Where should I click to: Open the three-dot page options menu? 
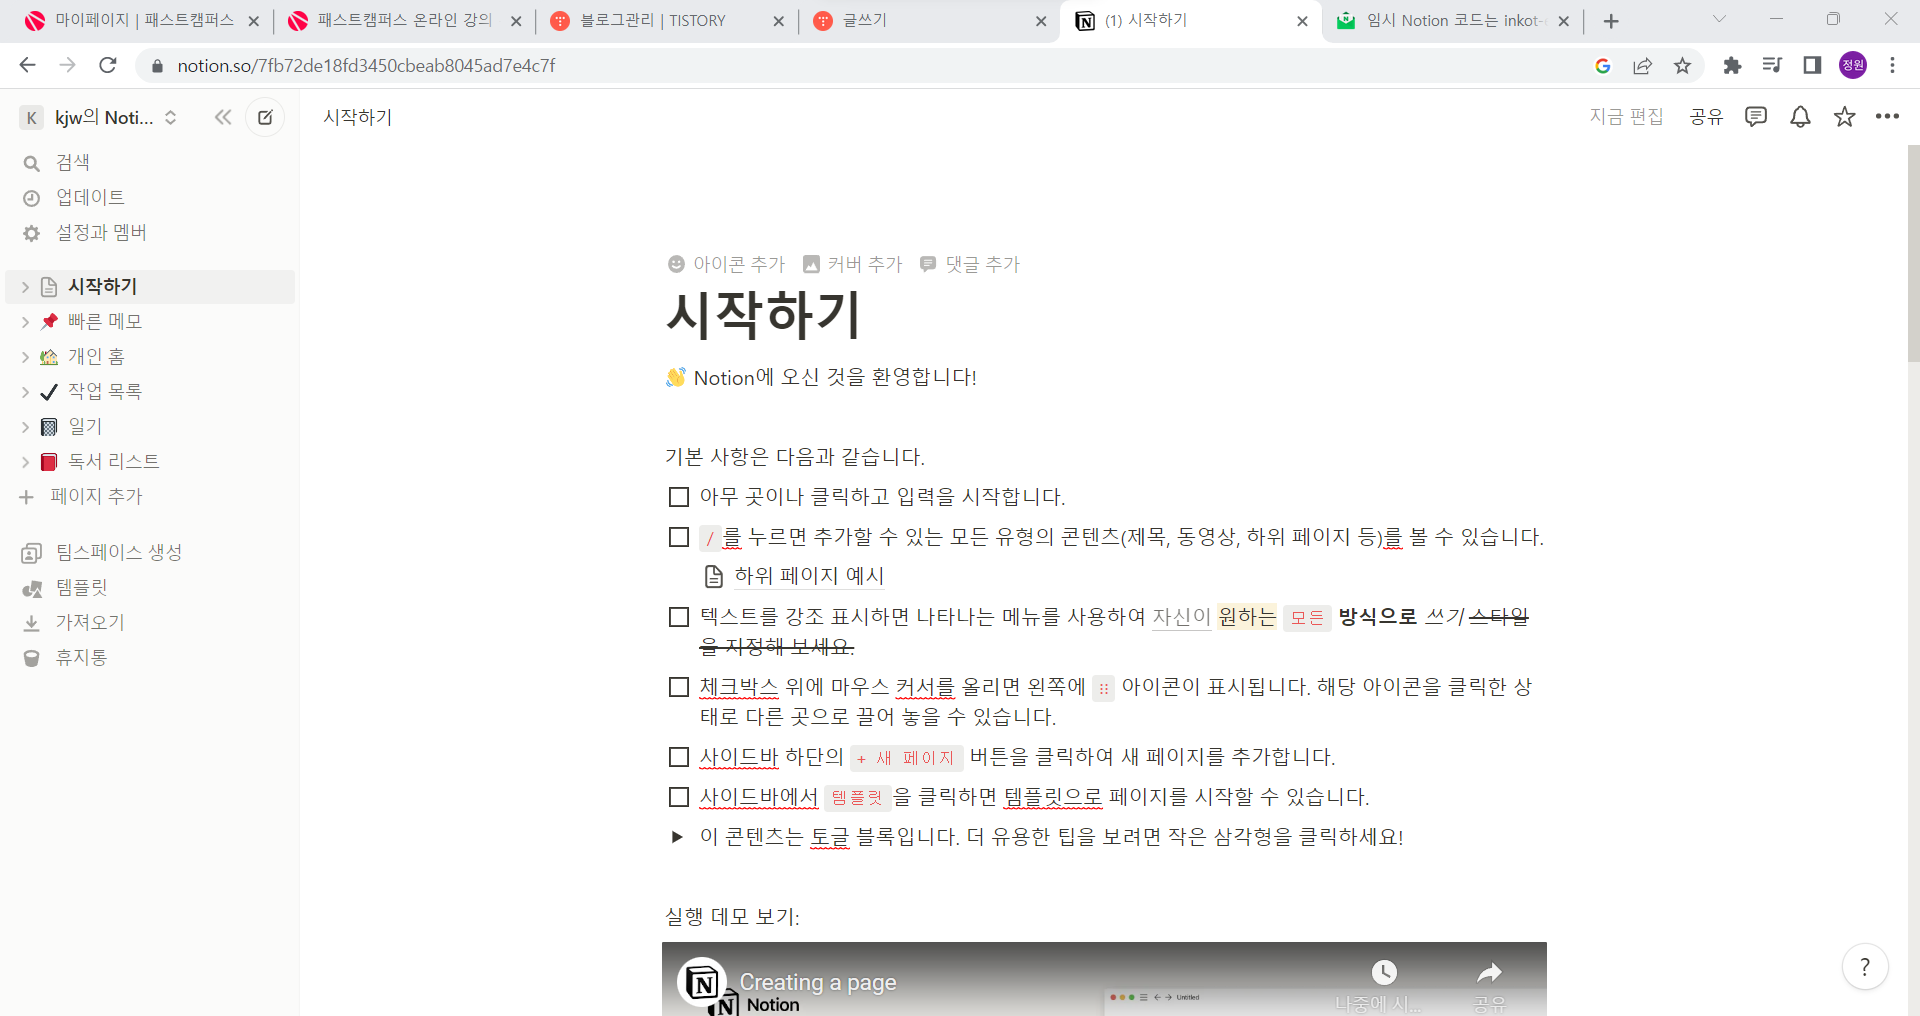(x=1887, y=117)
